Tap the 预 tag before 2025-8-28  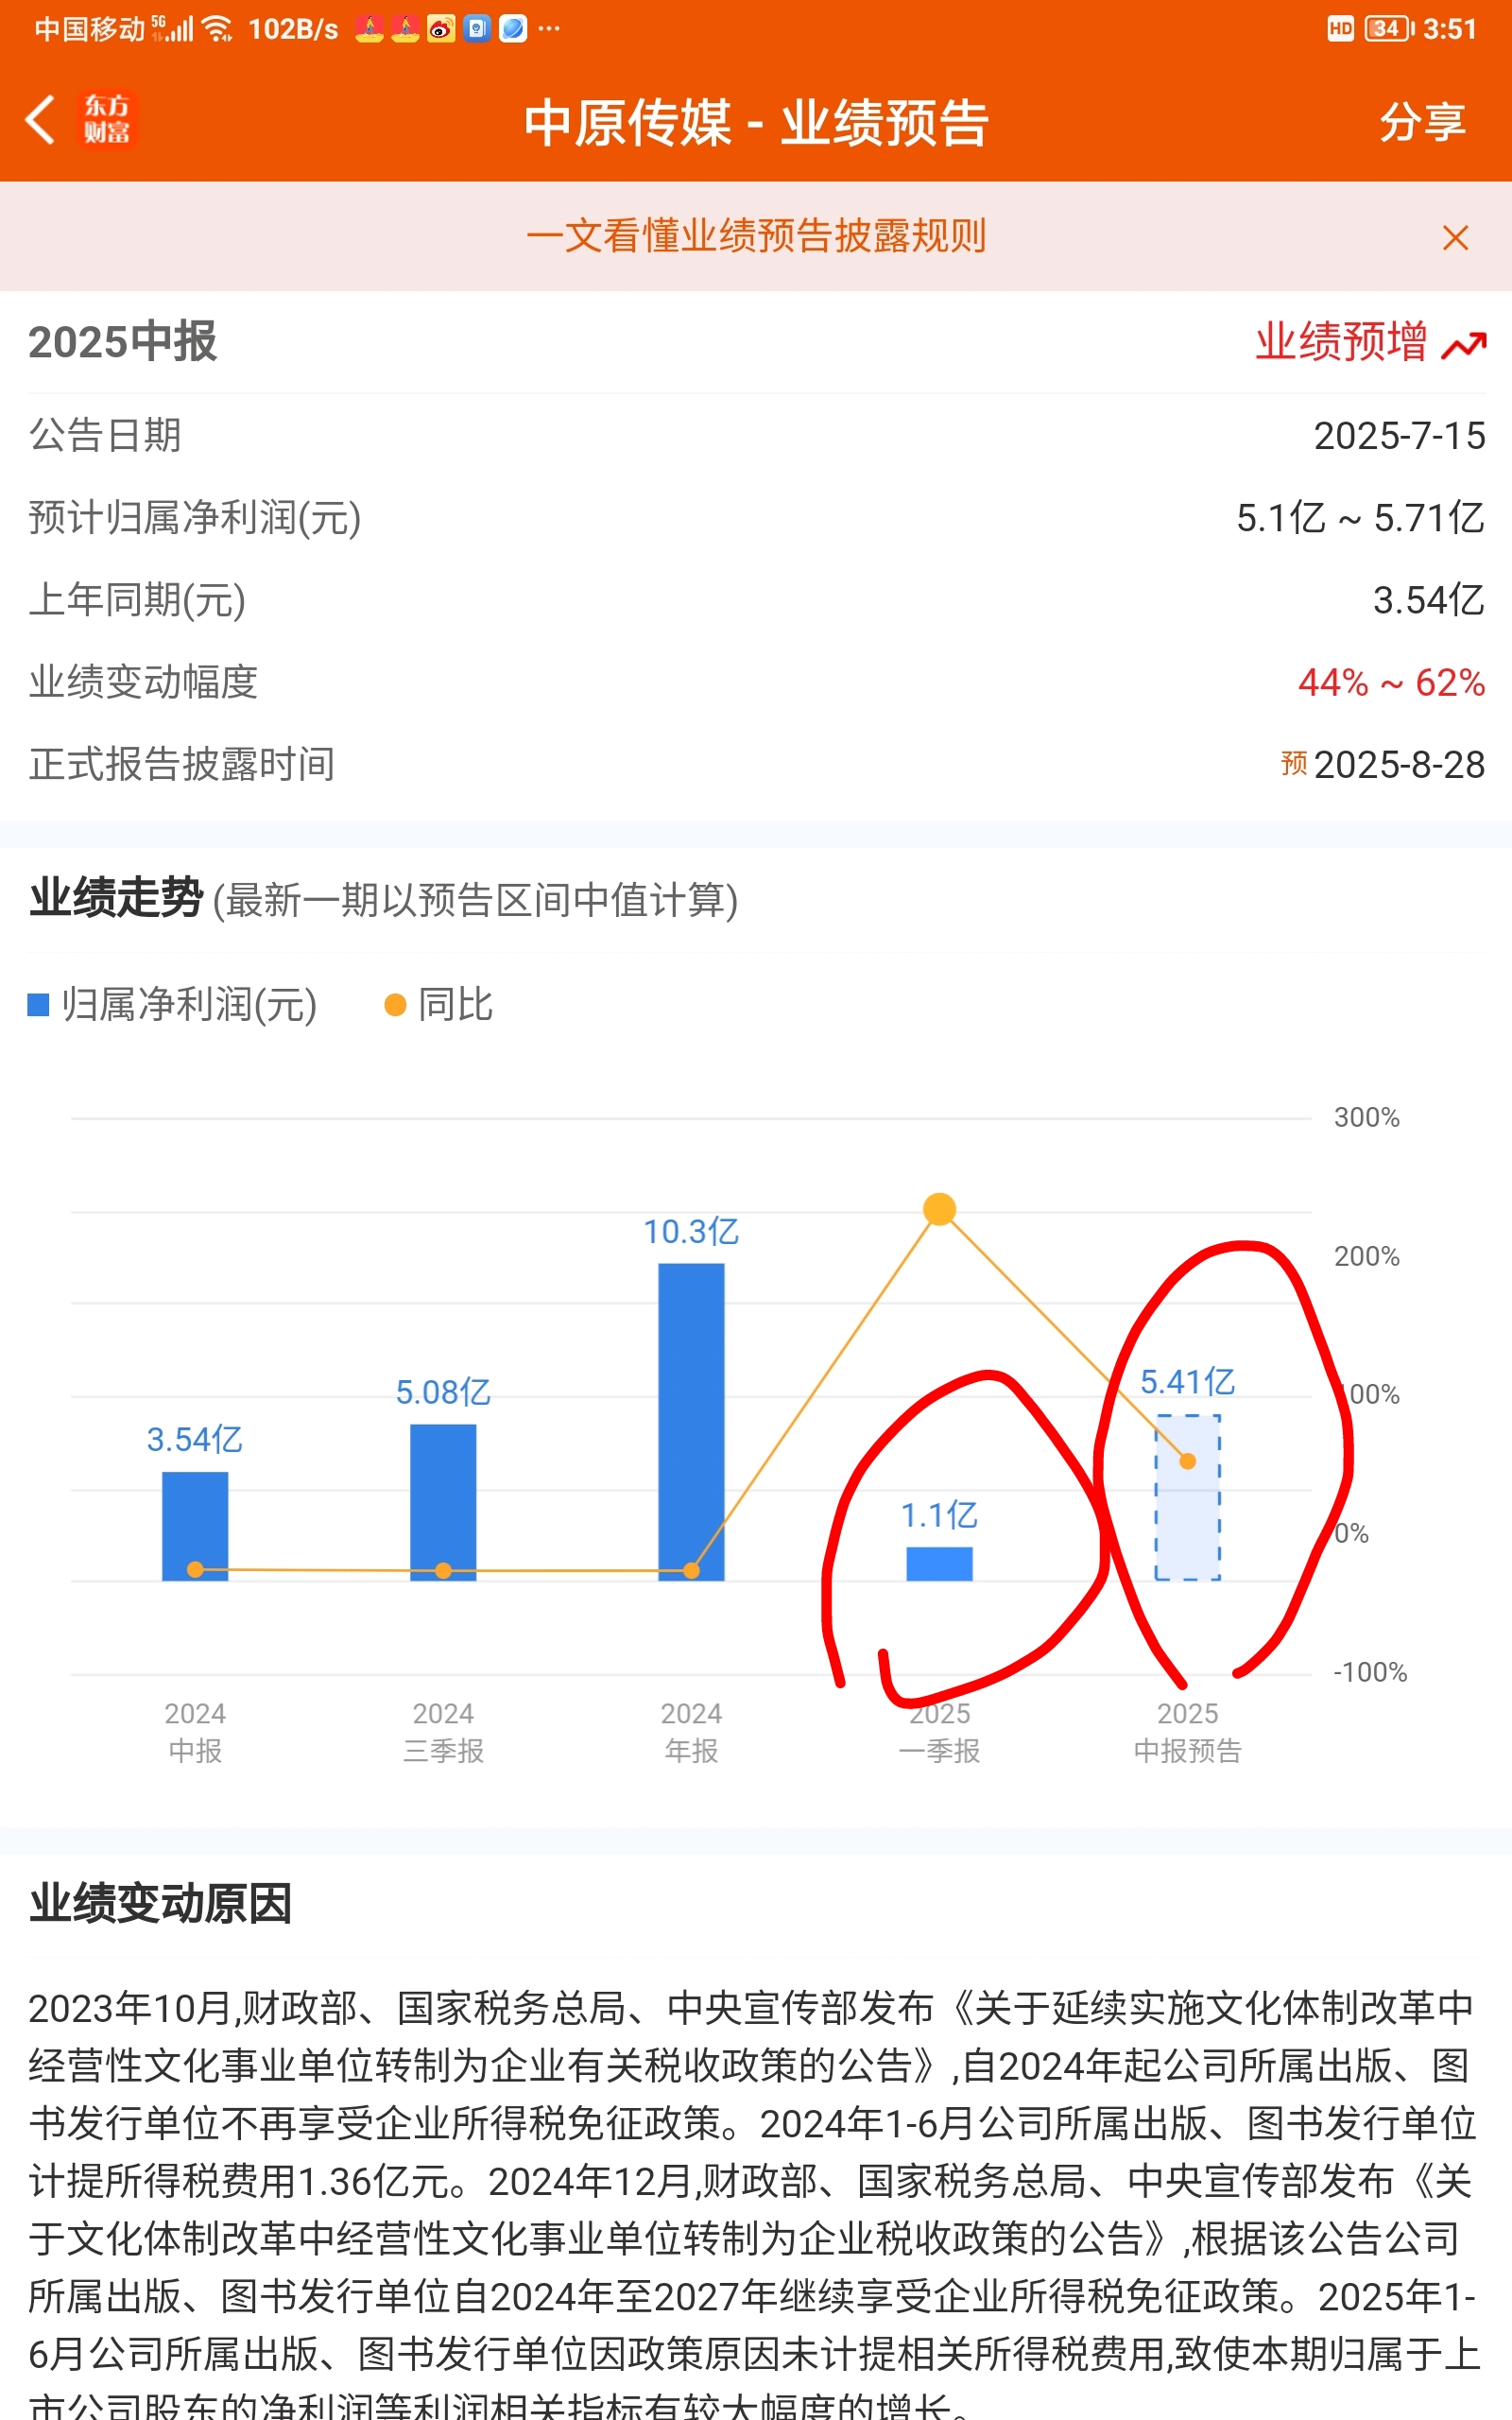click(1294, 763)
